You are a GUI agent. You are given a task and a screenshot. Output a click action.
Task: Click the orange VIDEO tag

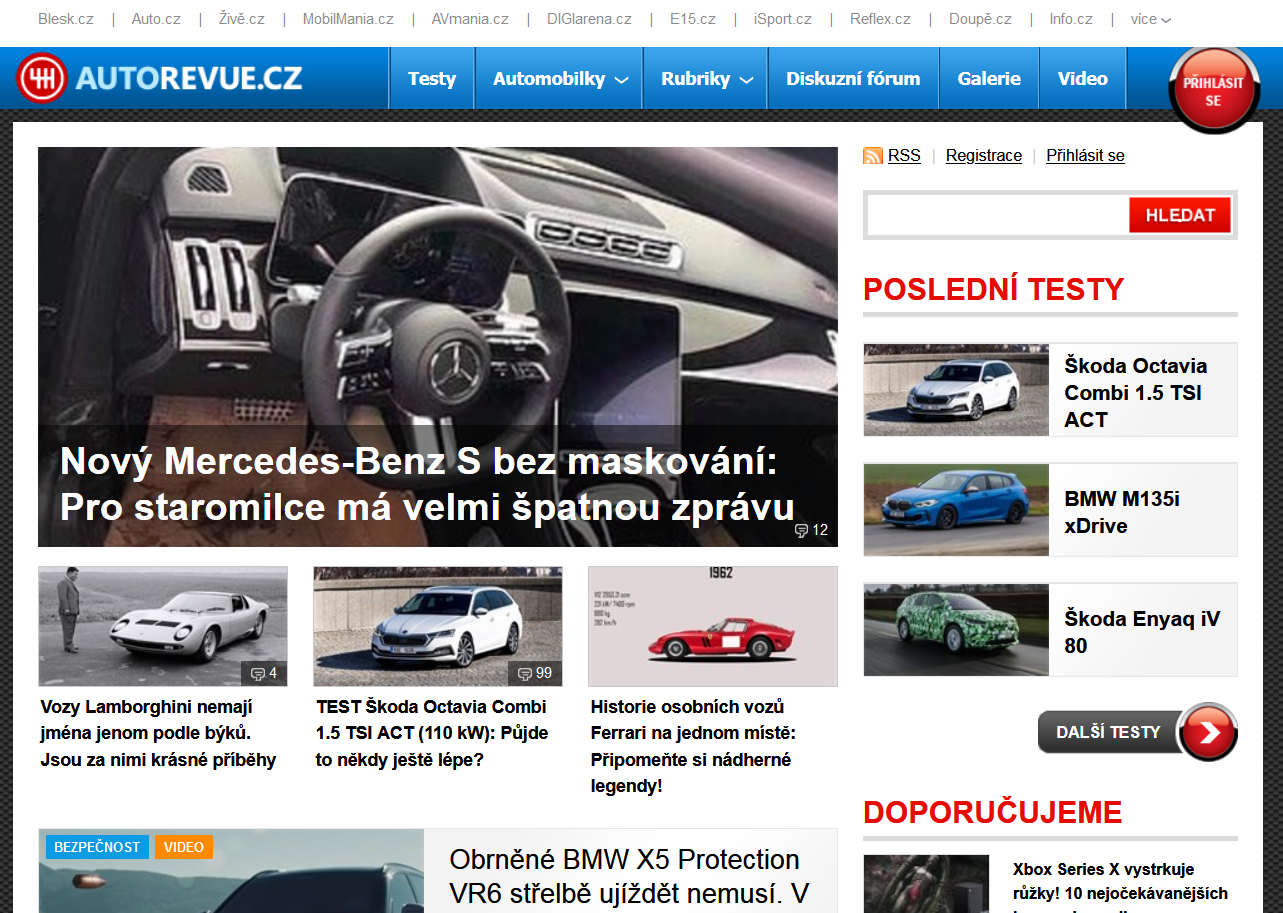[x=184, y=847]
